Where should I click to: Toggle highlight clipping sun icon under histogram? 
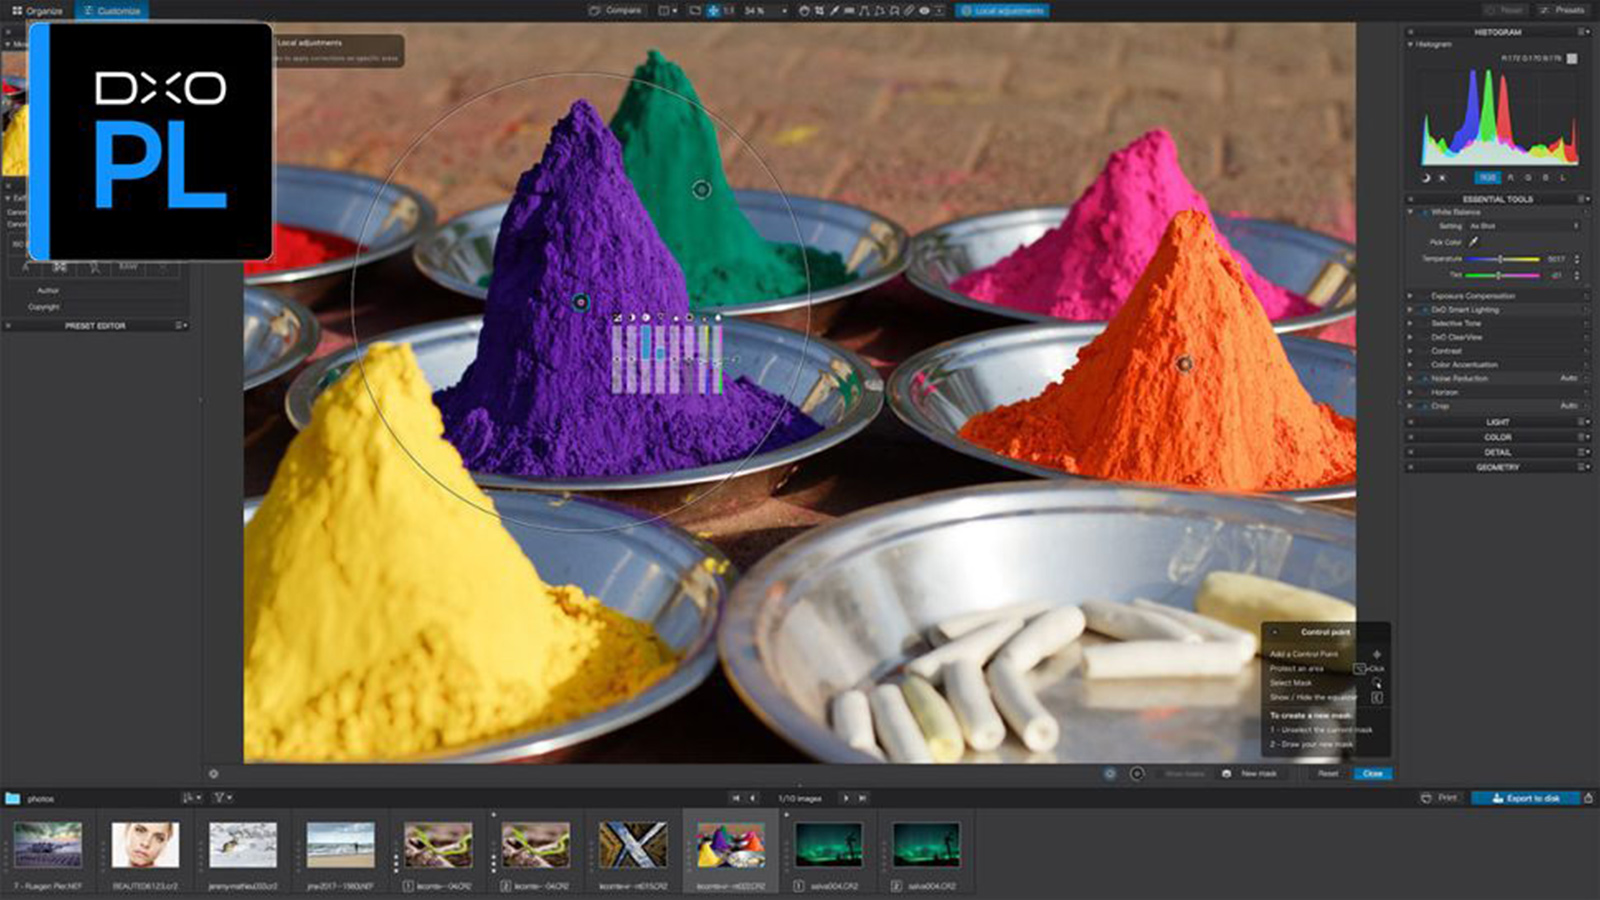pyautogui.click(x=1442, y=178)
